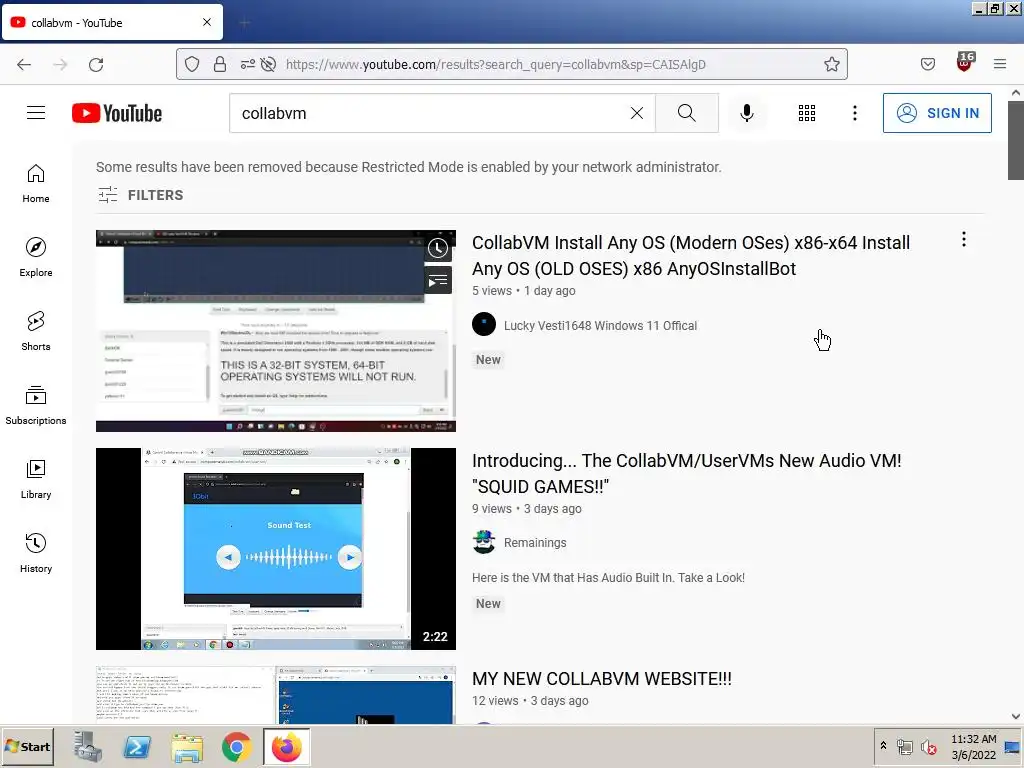Open YouTube settings three-dot menu
Image resolution: width=1024 pixels, height=768 pixels.
[854, 113]
